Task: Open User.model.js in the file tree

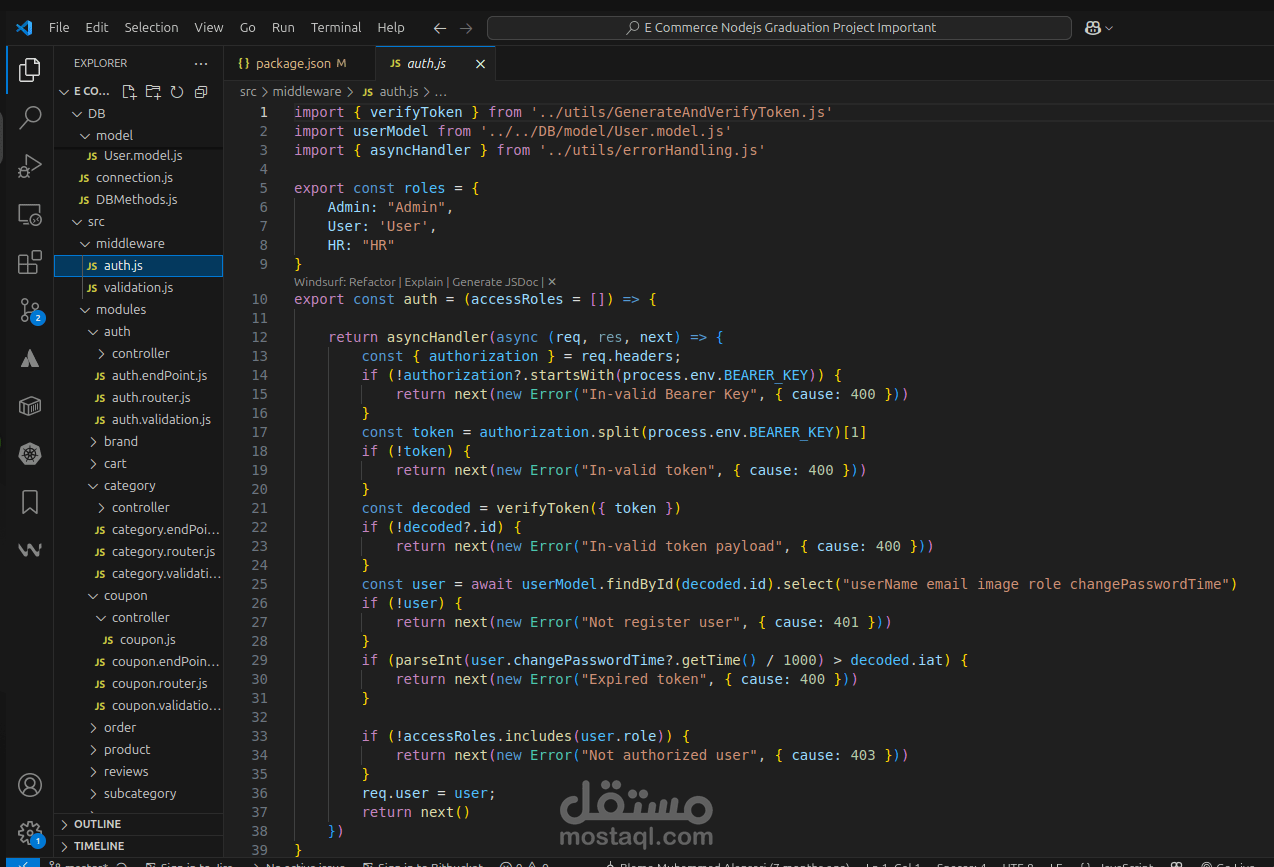Action: (138, 155)
